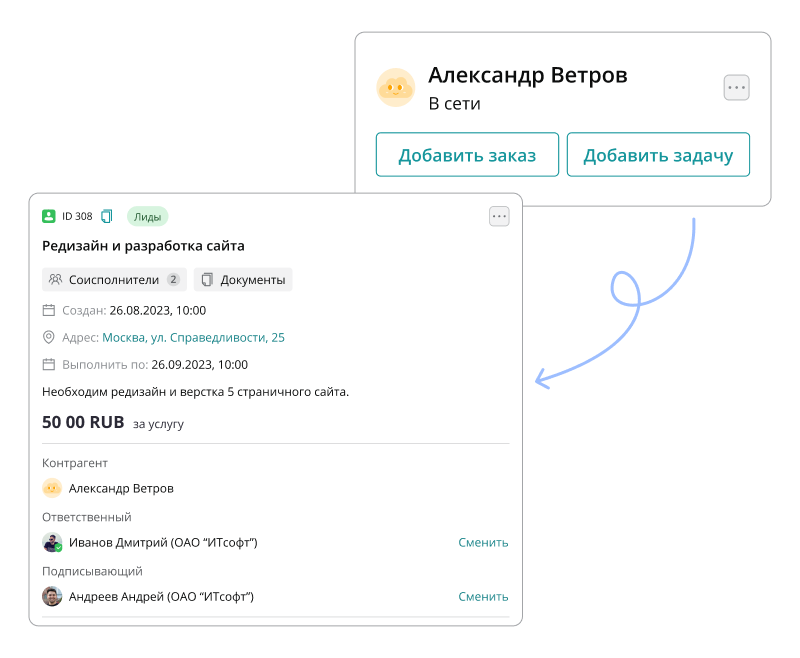Click the title Редизайн и разработка сайта
This screenshot has width=800, height=658.
(x=143, y=246)
